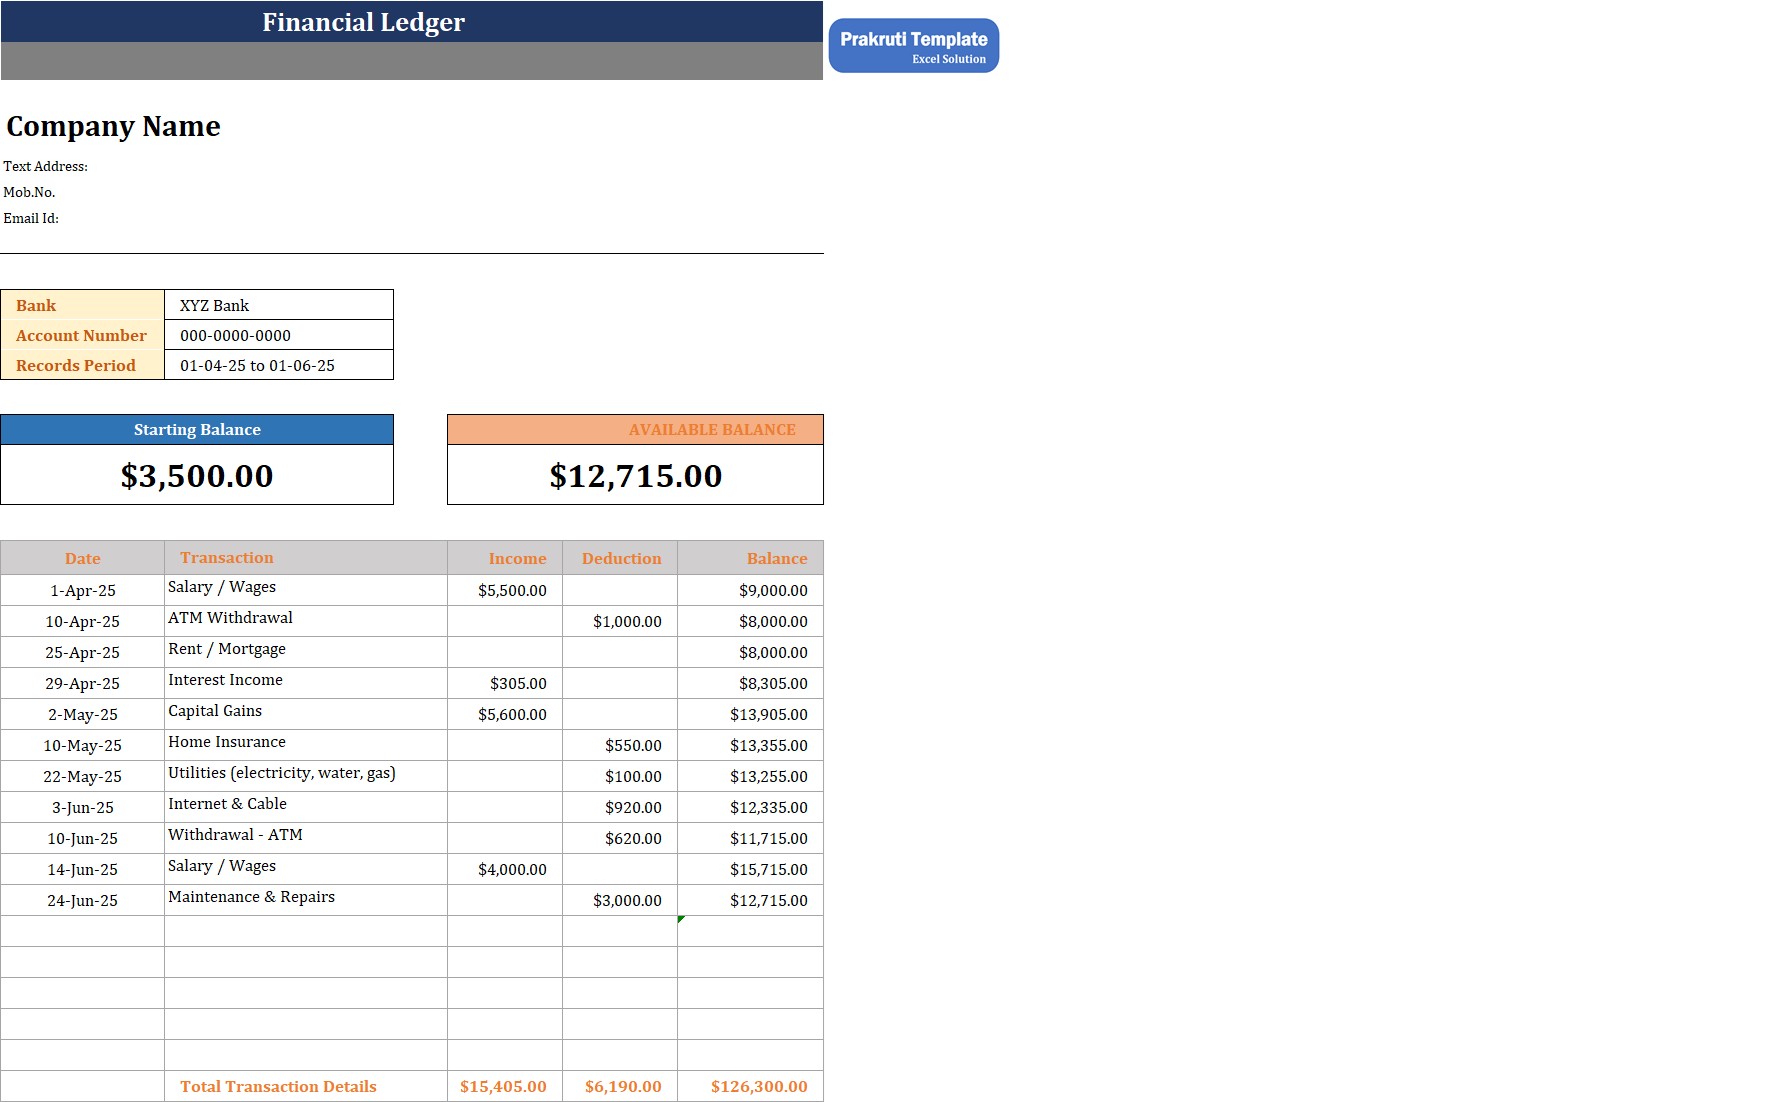Screen dimensions: 1791x1102
Task: Select the $550.00 deduction cell
Action: pyautogui.click(x=620, y=745)
